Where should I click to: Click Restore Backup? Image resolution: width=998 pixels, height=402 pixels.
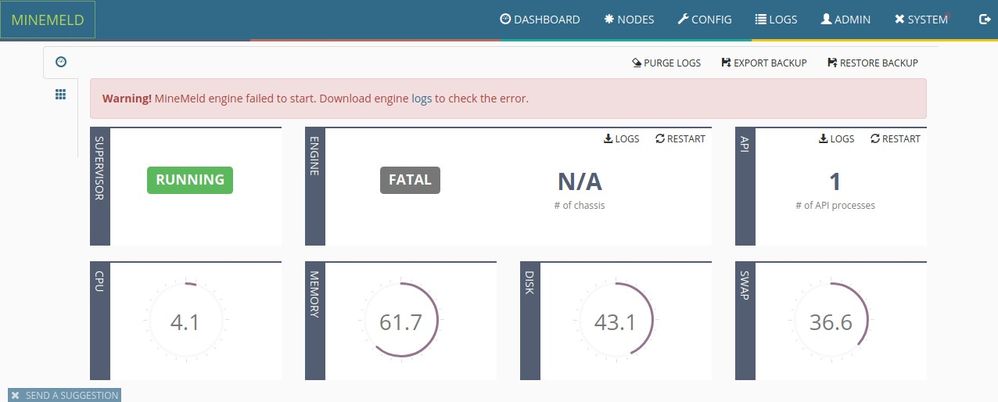[x=872, y=63]
